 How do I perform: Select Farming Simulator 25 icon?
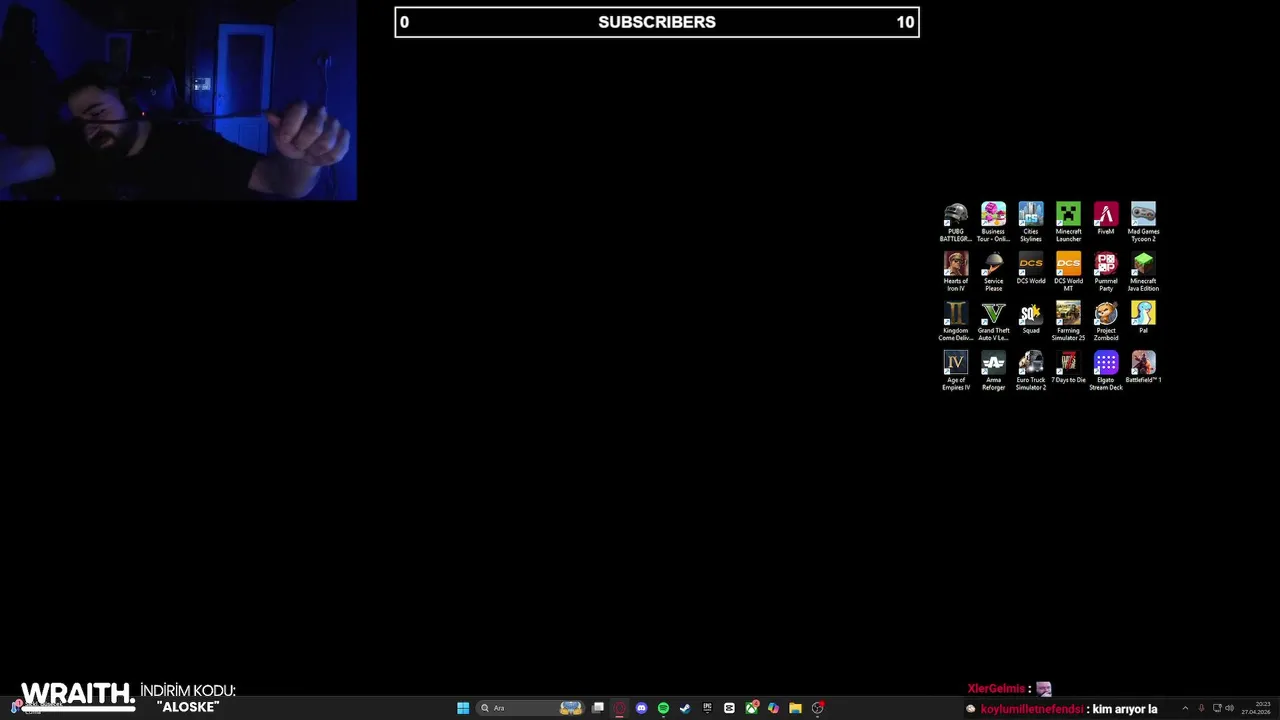tap(1068, 321)
